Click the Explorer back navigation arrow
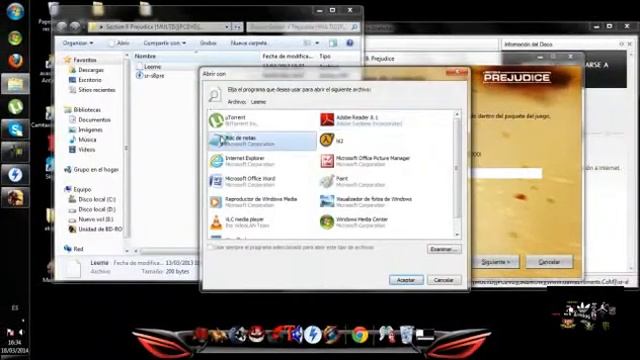 (x=62, y=27)
